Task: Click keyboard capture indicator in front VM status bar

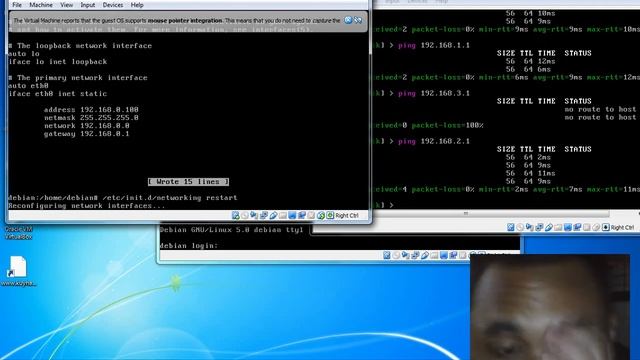Action: pos(330,215)
